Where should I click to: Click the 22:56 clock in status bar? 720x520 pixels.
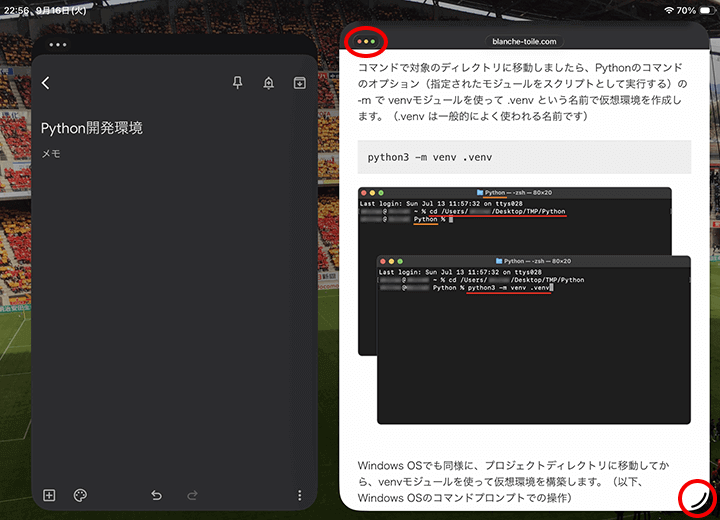point(16,10)
